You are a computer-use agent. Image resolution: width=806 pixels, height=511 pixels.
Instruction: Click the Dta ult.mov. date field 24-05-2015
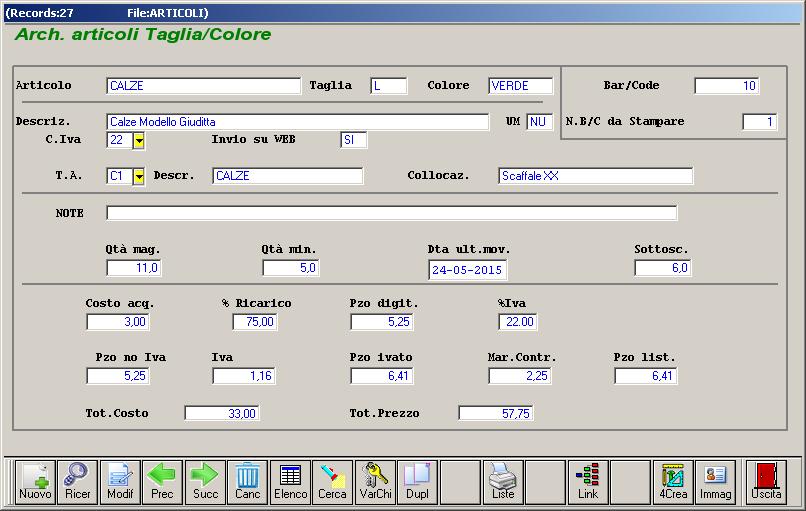click(468, 270)
